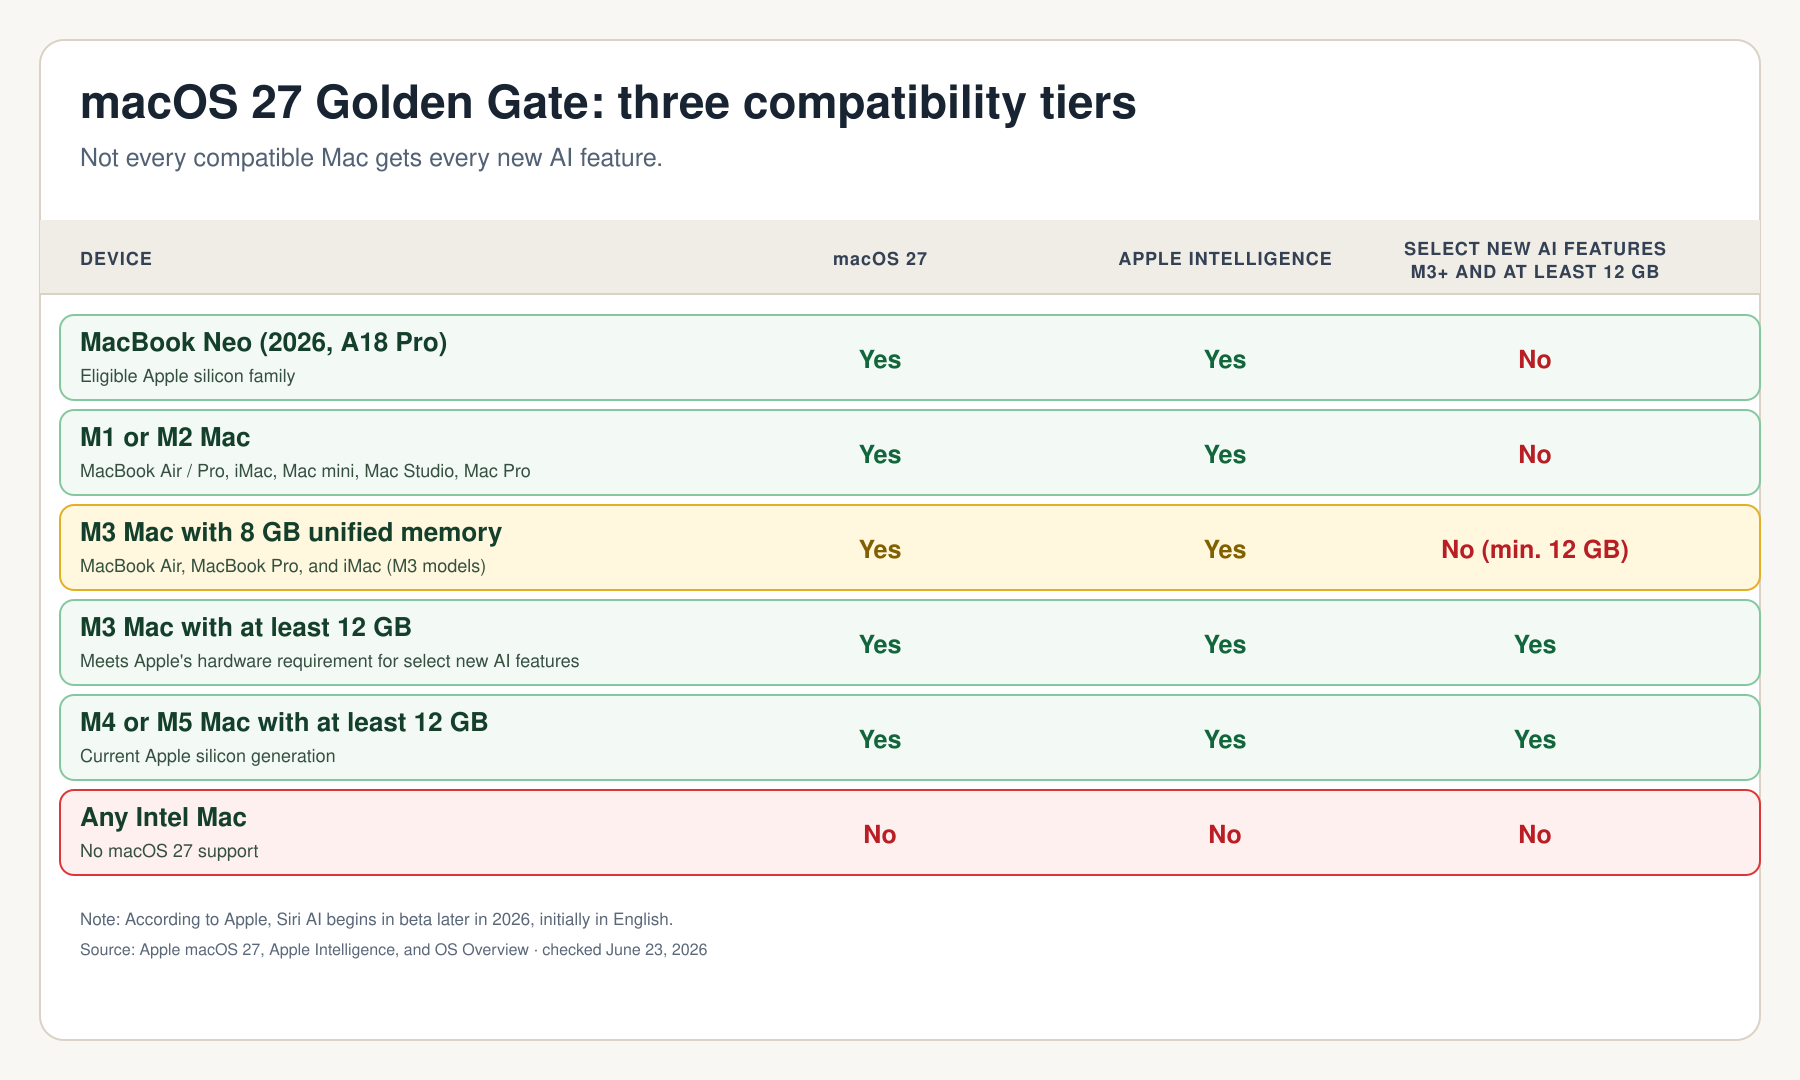Click macOS 27 'Yes' in MacBook Neo row
This screenshot has width=1800, height=1080.
pos(880,360)
